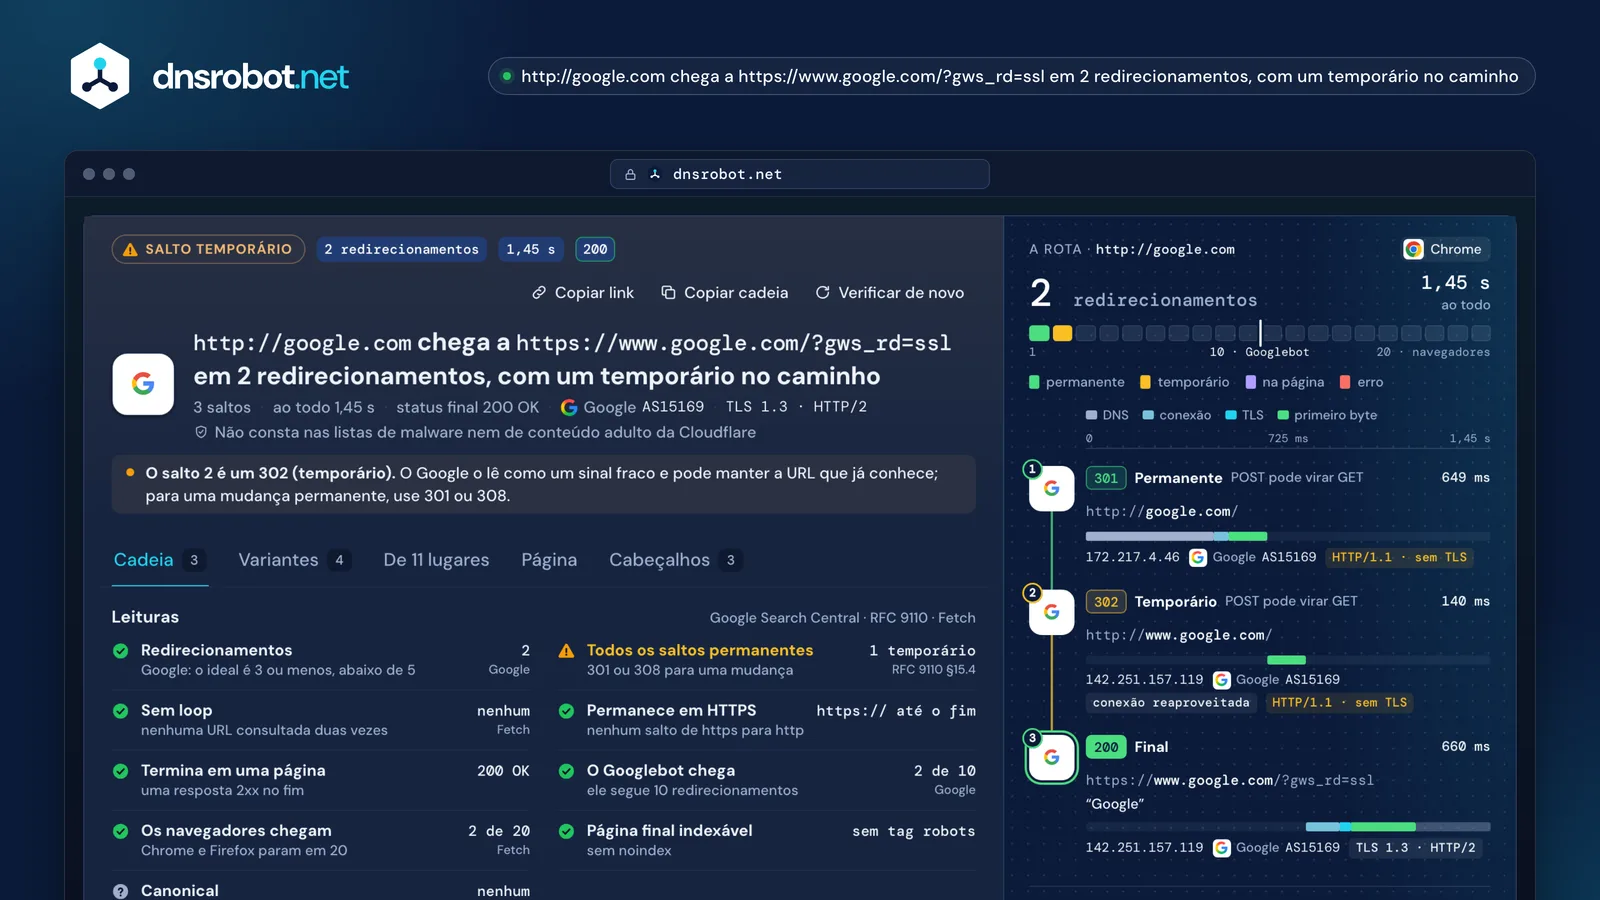
Task: Click the SALTO TEMPORÁRIO warning badge
Action: point(208,249)
